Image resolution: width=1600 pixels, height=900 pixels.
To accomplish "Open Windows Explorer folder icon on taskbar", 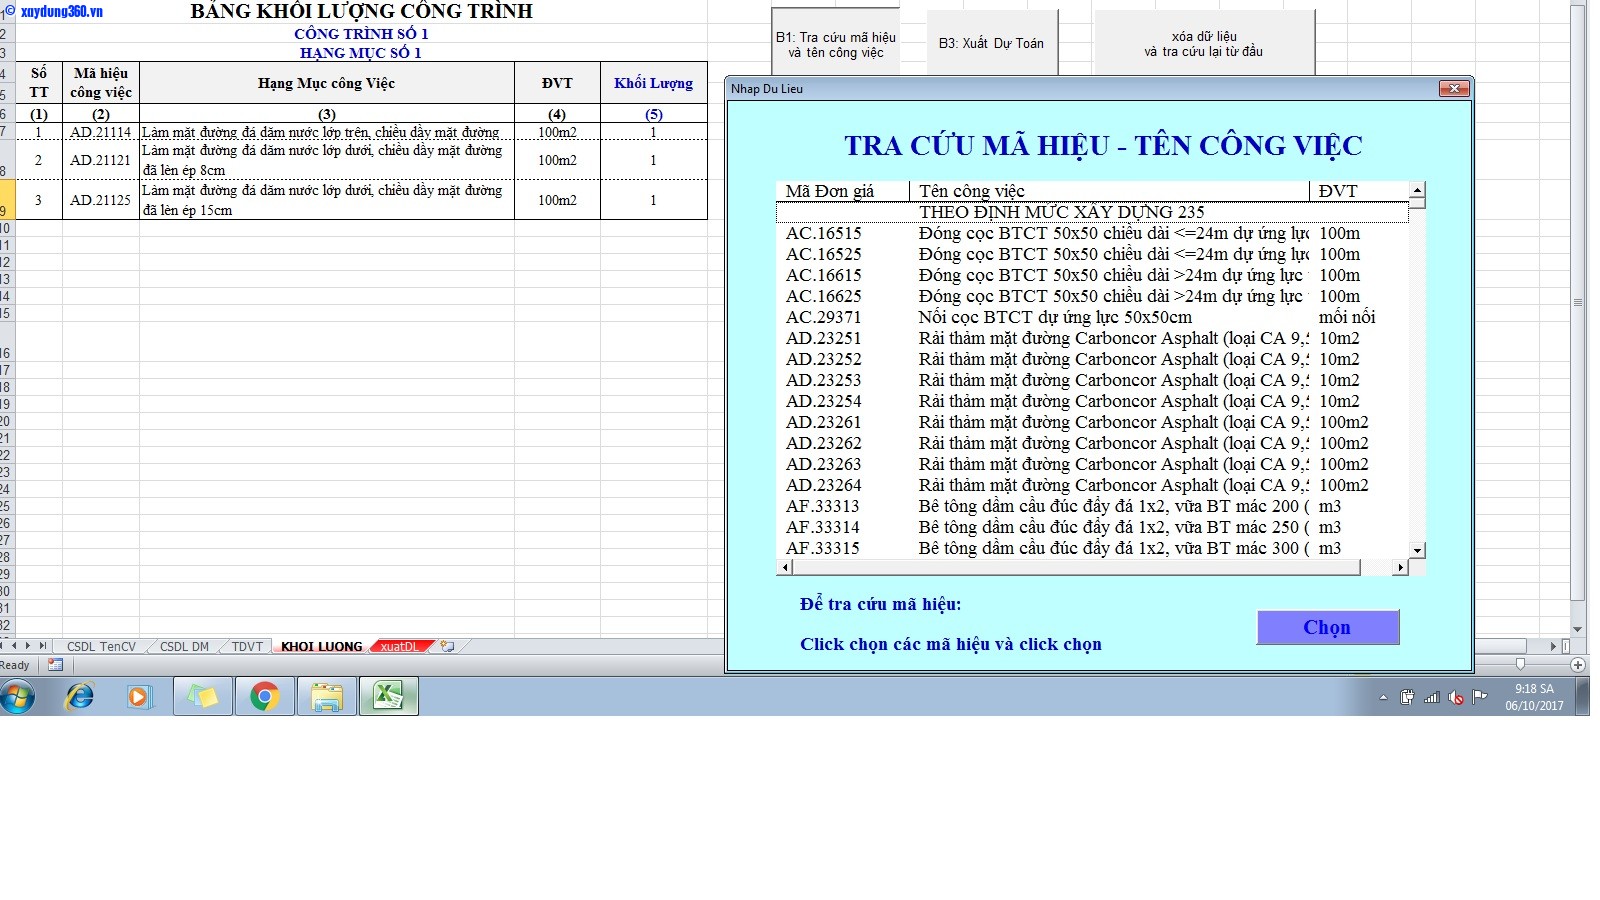I will [x=327, y=697].
